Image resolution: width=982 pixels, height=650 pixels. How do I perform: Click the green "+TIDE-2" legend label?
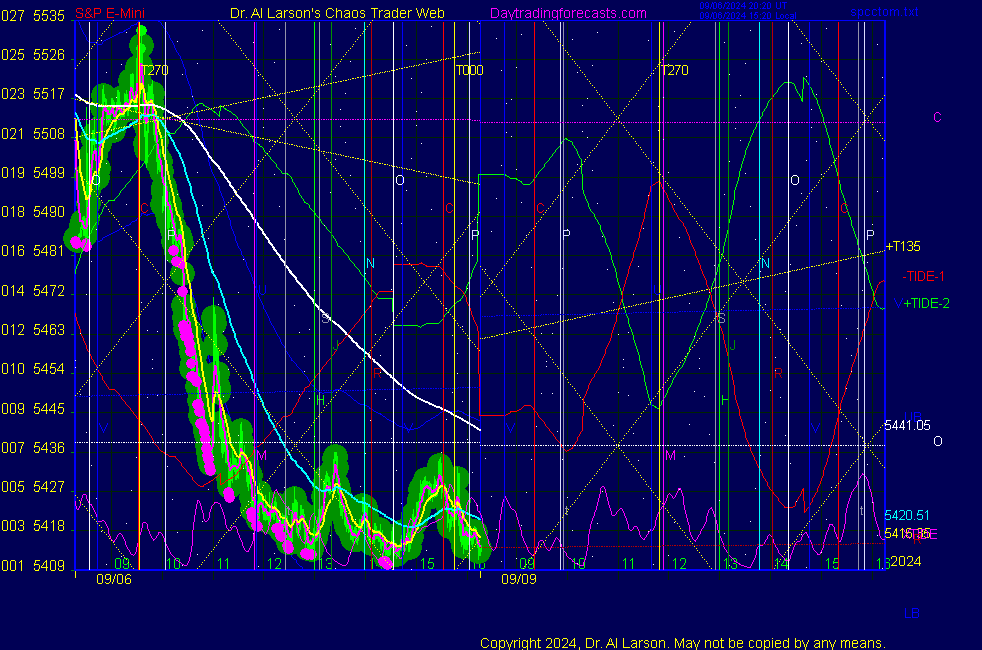[x=926, y=303]
